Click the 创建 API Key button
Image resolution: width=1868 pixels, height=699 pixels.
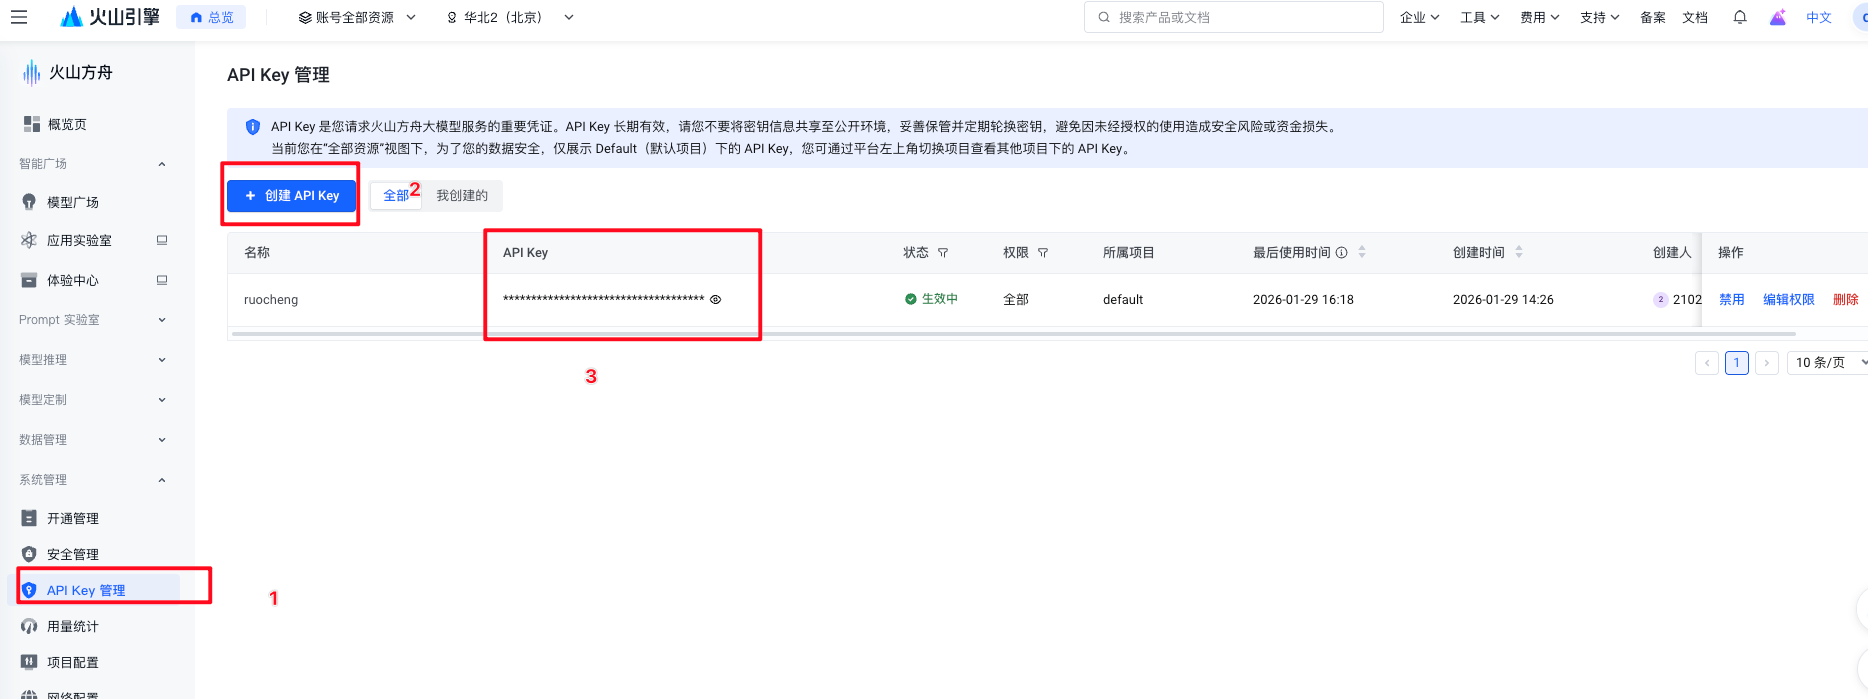(291, 196)
